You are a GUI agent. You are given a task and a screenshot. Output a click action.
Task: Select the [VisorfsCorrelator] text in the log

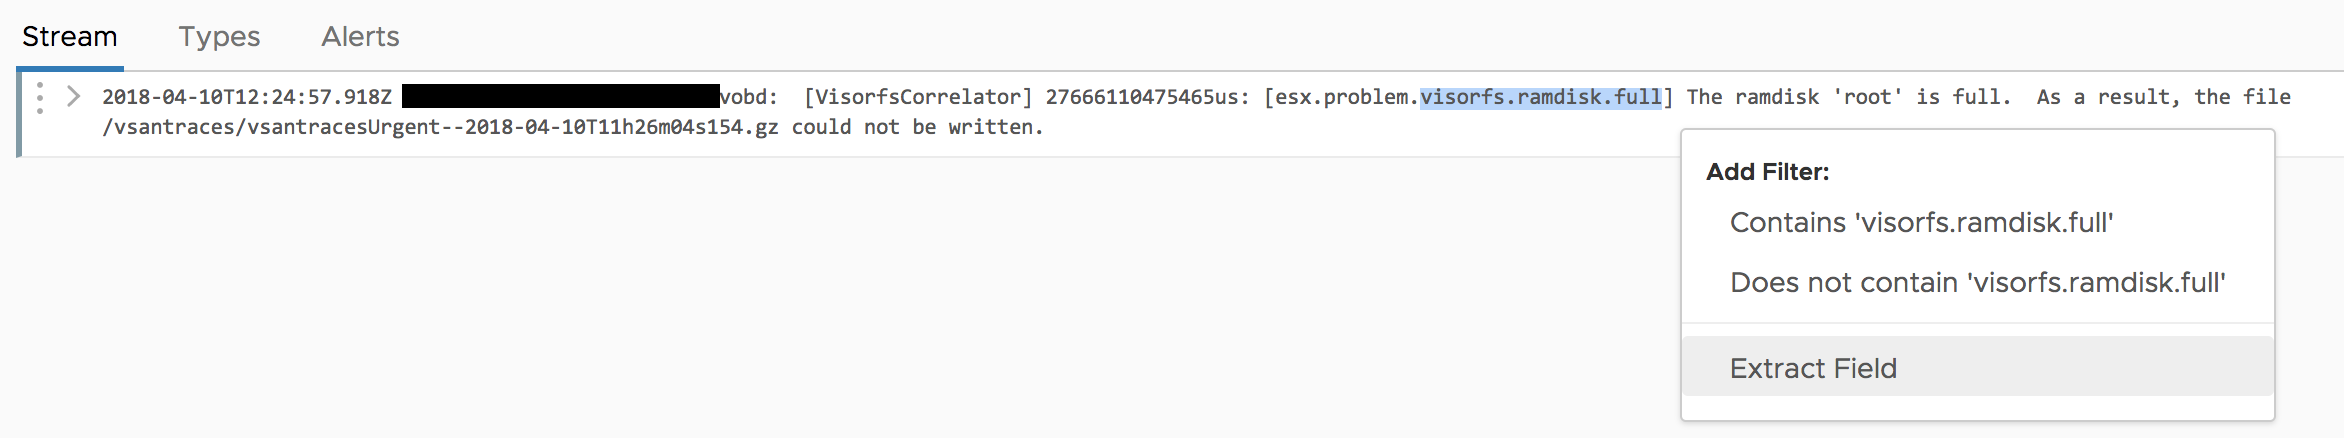click(x=917, y=97)
